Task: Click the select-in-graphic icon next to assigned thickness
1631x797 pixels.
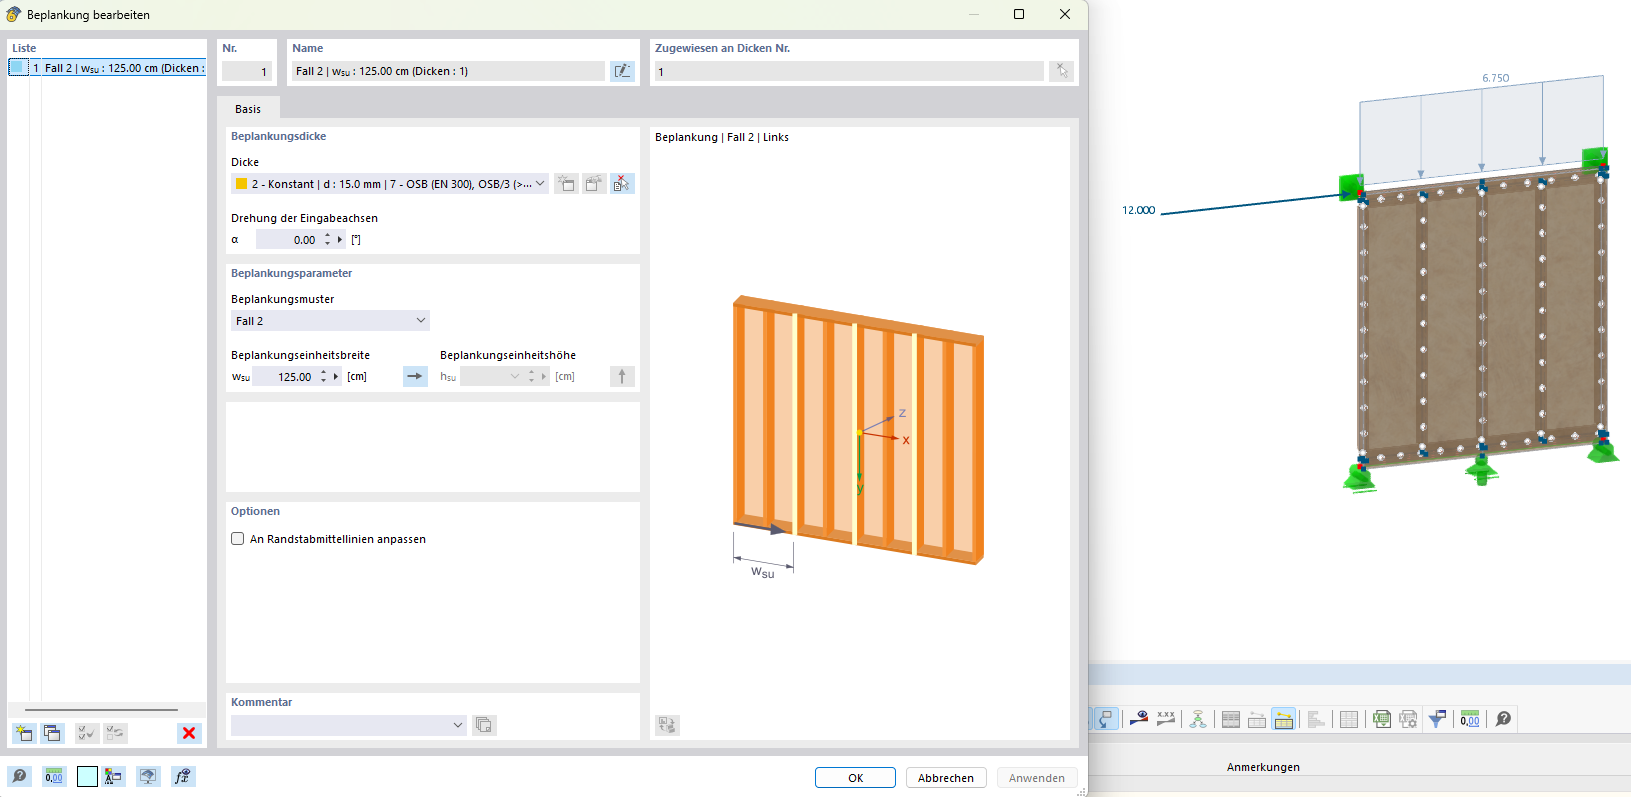Action: pyautogui.click(x=1061, y=71)
